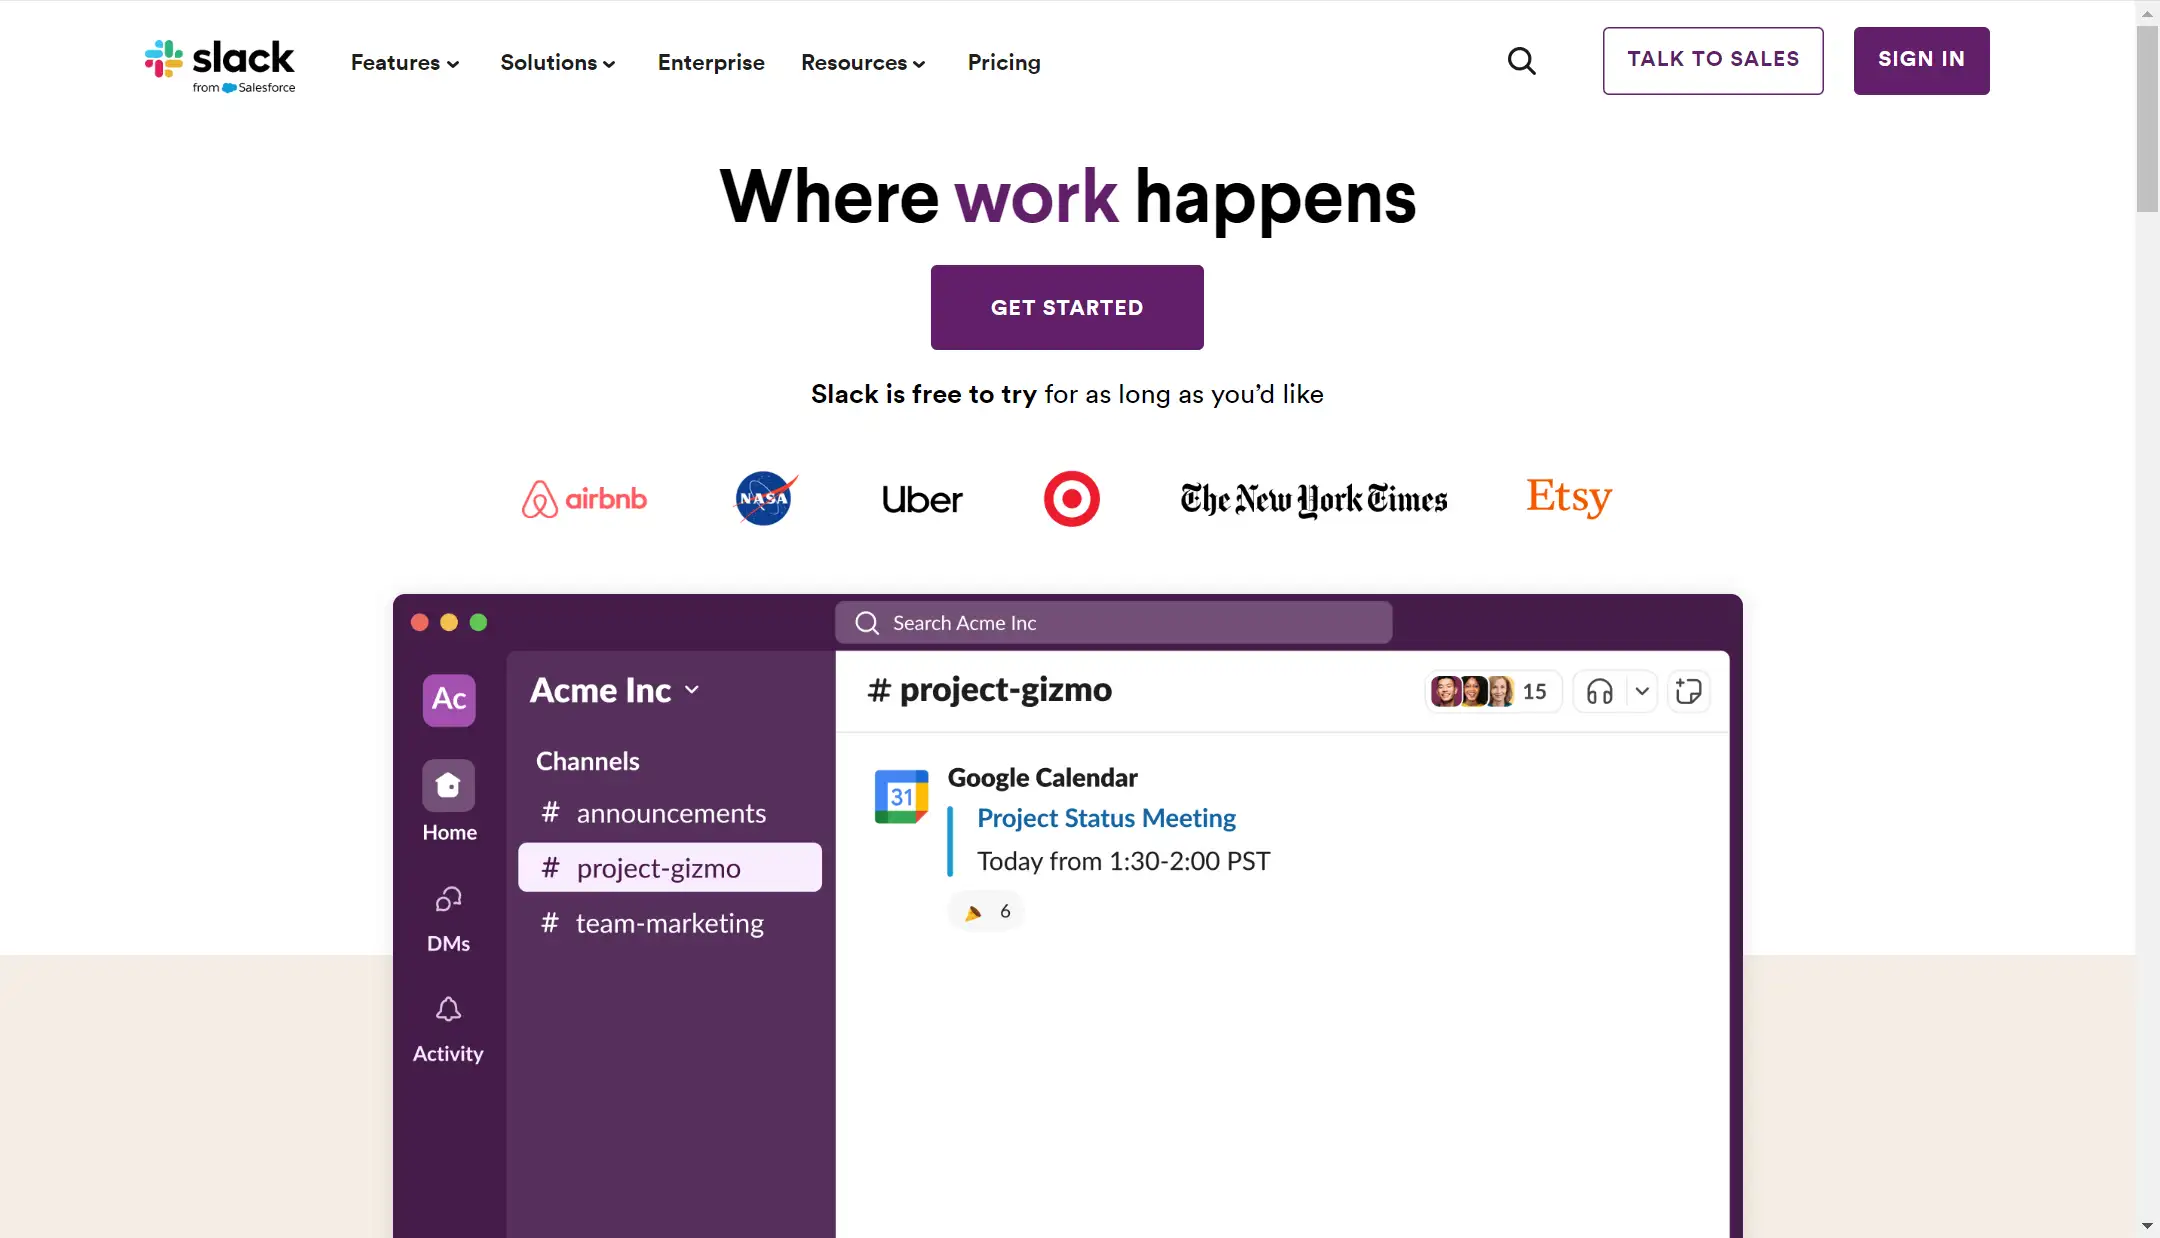Select the team-marketing channel
Screen dimensions: 2160x1238
click(669, 922)
